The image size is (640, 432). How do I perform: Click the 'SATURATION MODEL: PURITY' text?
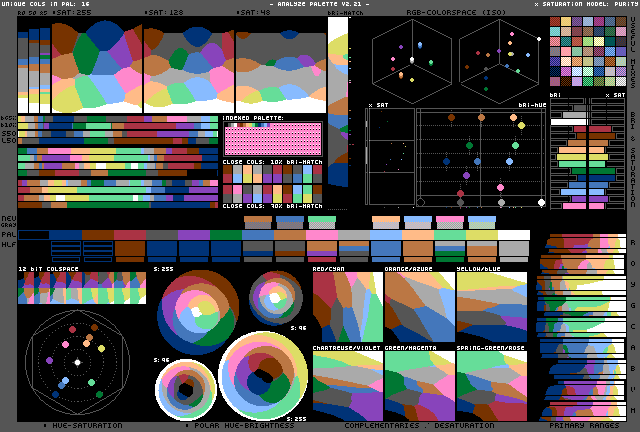pyautogui.click(x=587, y=4)
